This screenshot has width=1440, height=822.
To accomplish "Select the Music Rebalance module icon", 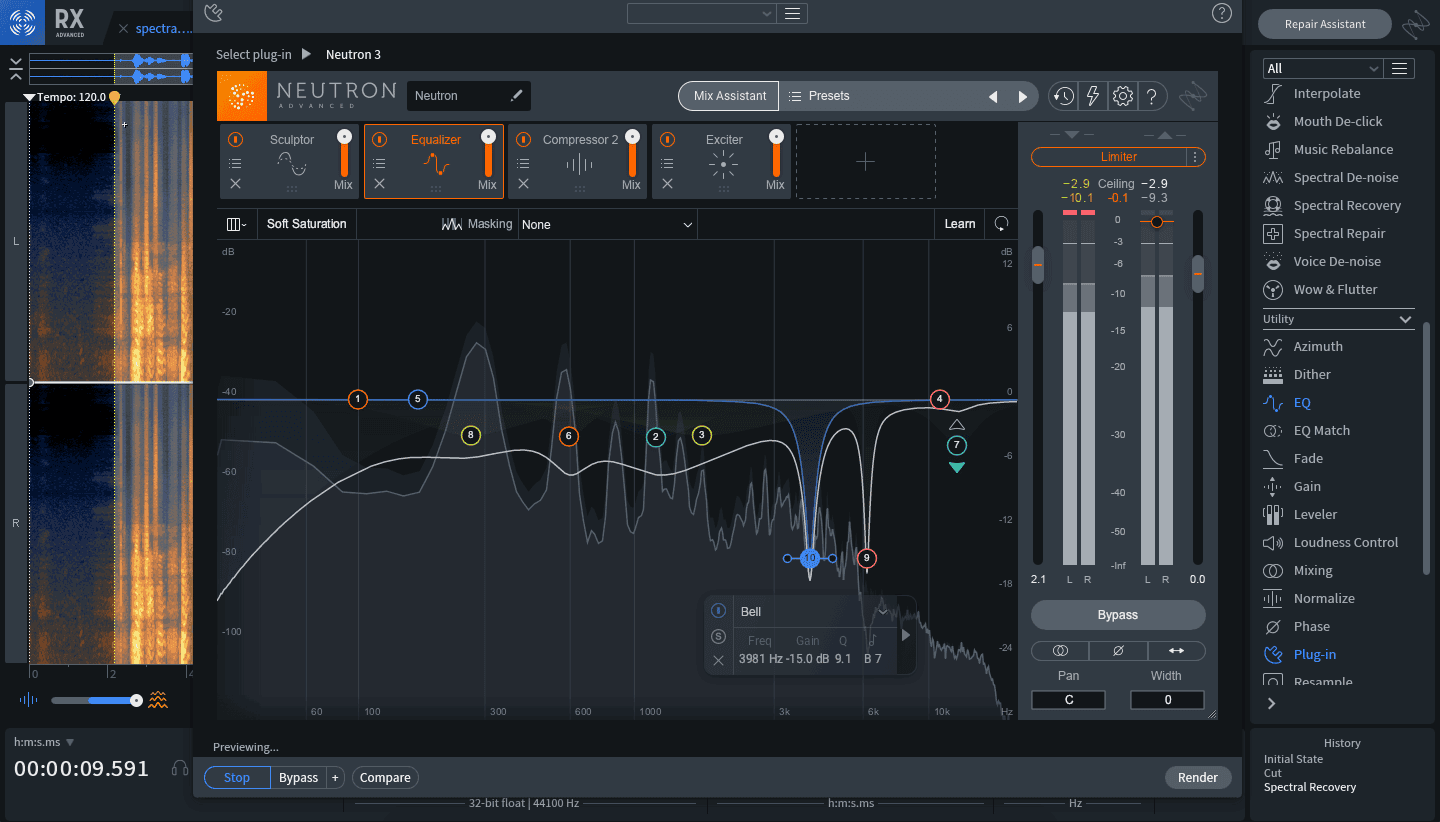I will 1273,149.
